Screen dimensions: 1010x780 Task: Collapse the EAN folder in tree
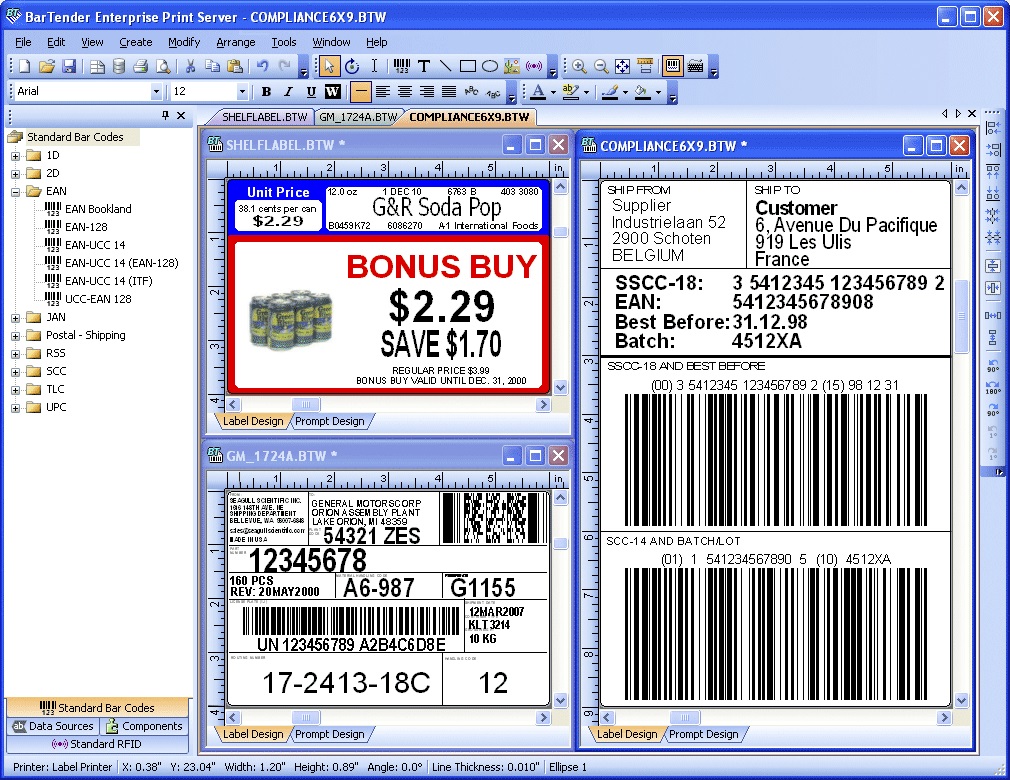coord(16,191)
